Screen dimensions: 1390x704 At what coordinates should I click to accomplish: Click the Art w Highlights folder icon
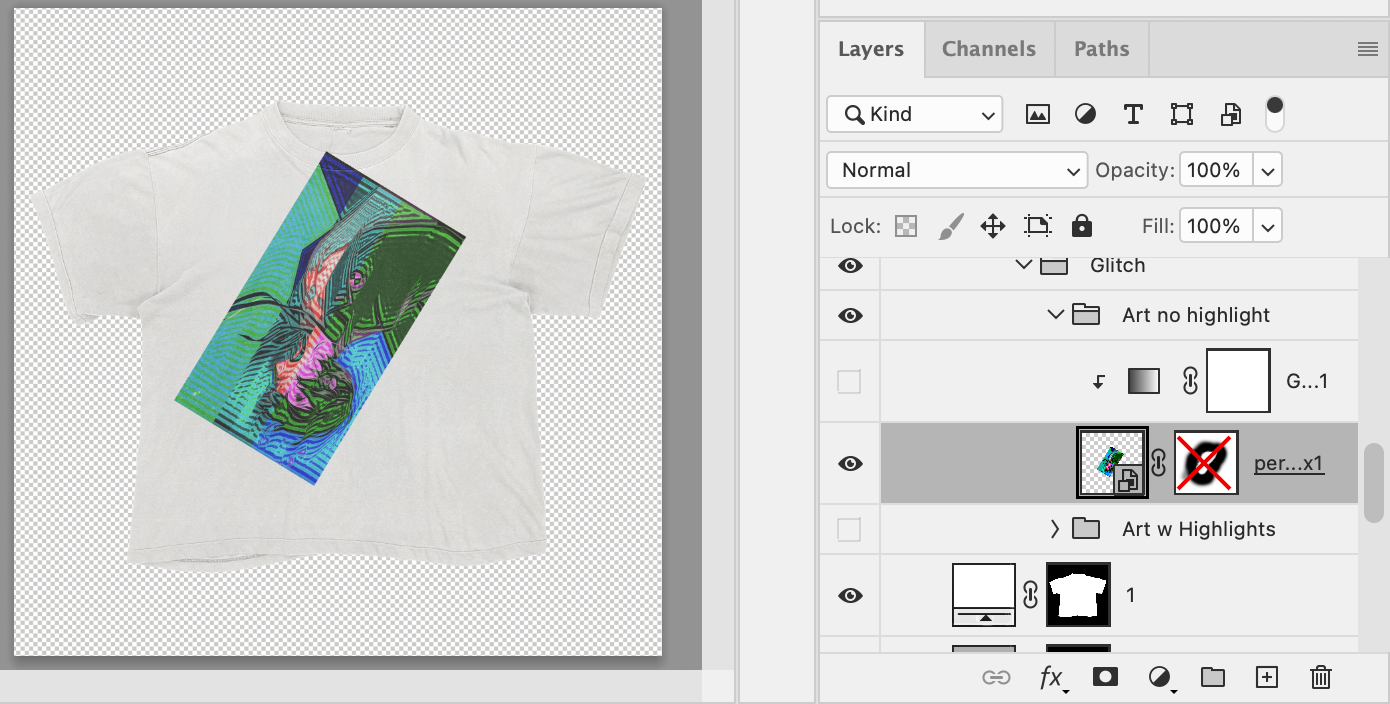point(1086,529)
